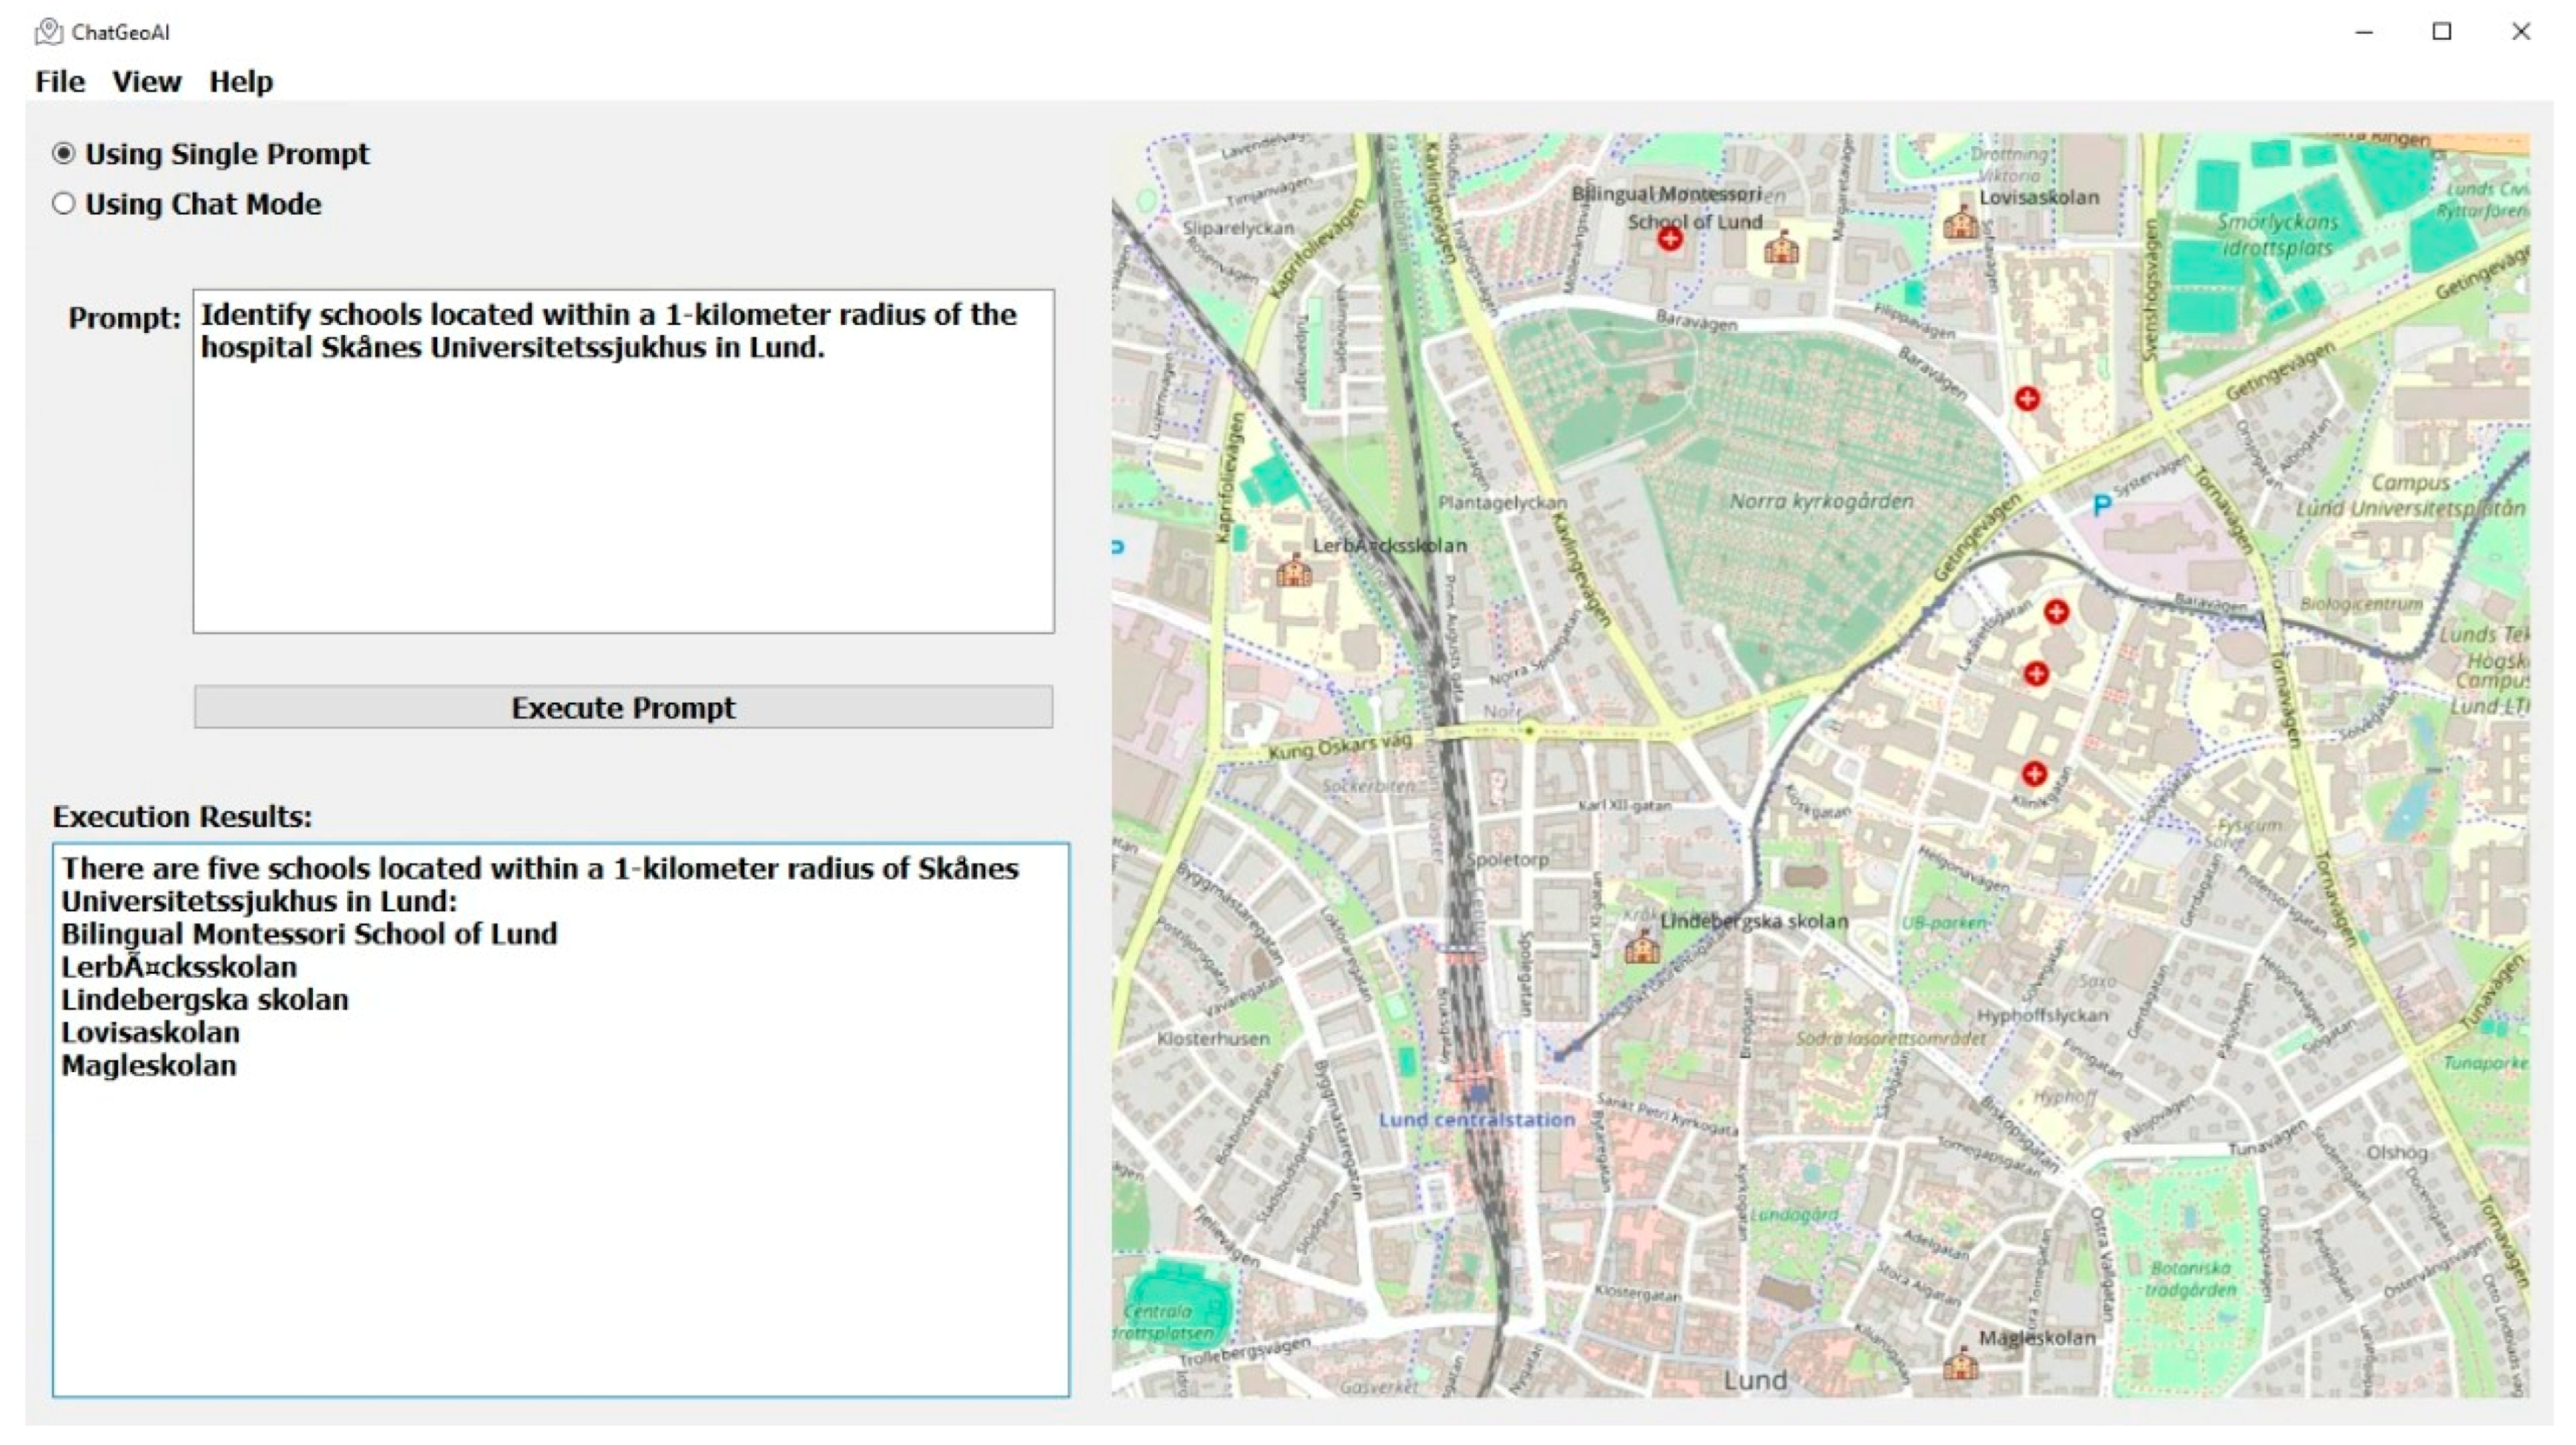Select Using Single Prompt radio button
Screen dimensions: 2576x1445
pos(64,154)
